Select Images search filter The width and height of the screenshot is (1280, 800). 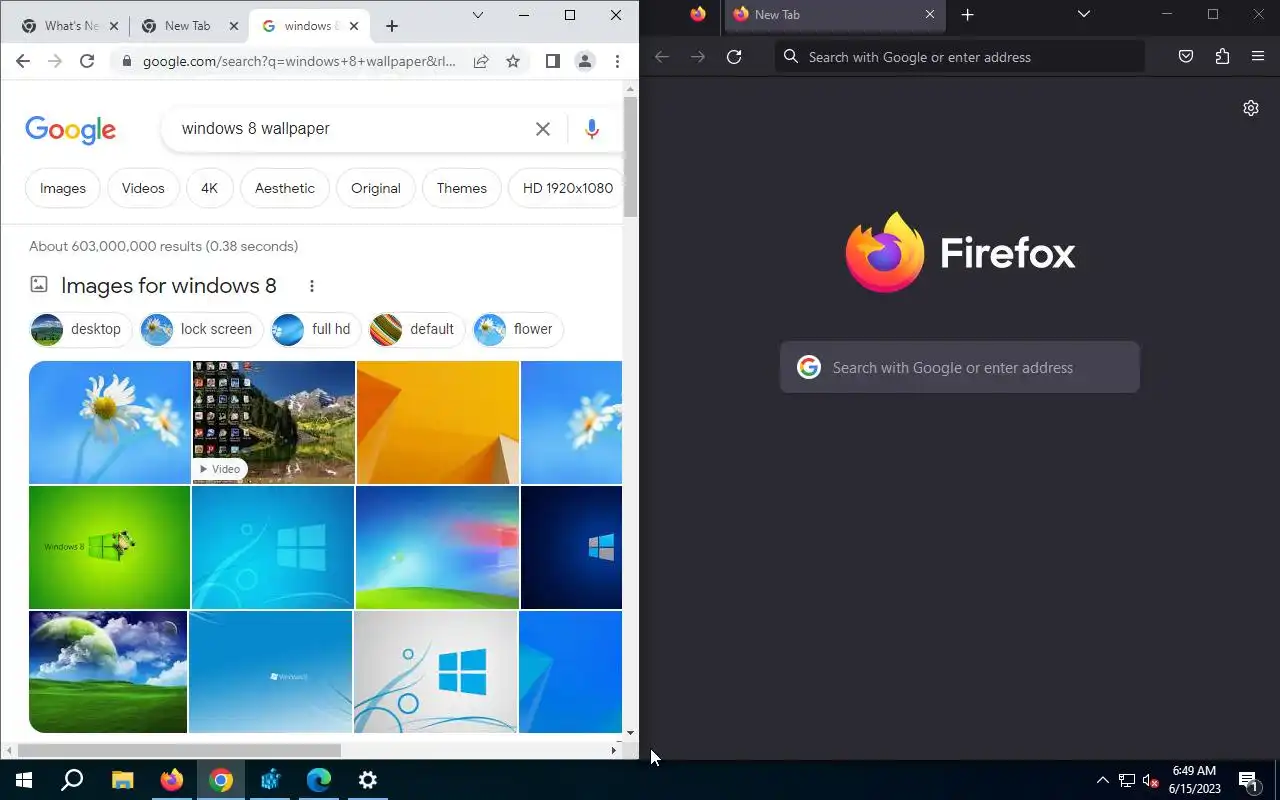point(63,188)
